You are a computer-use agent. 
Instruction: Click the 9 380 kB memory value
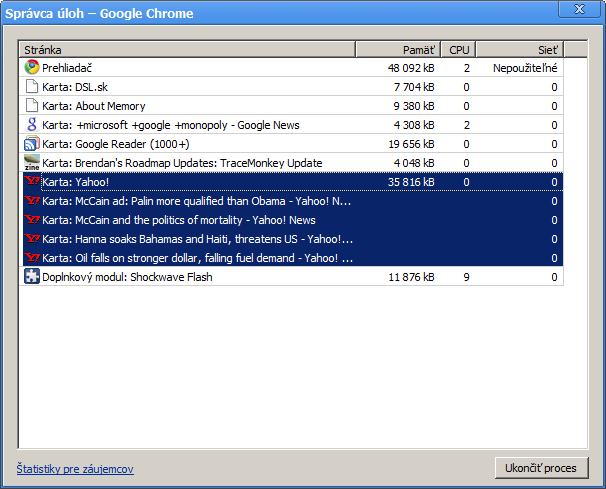(x=414, y=106)
